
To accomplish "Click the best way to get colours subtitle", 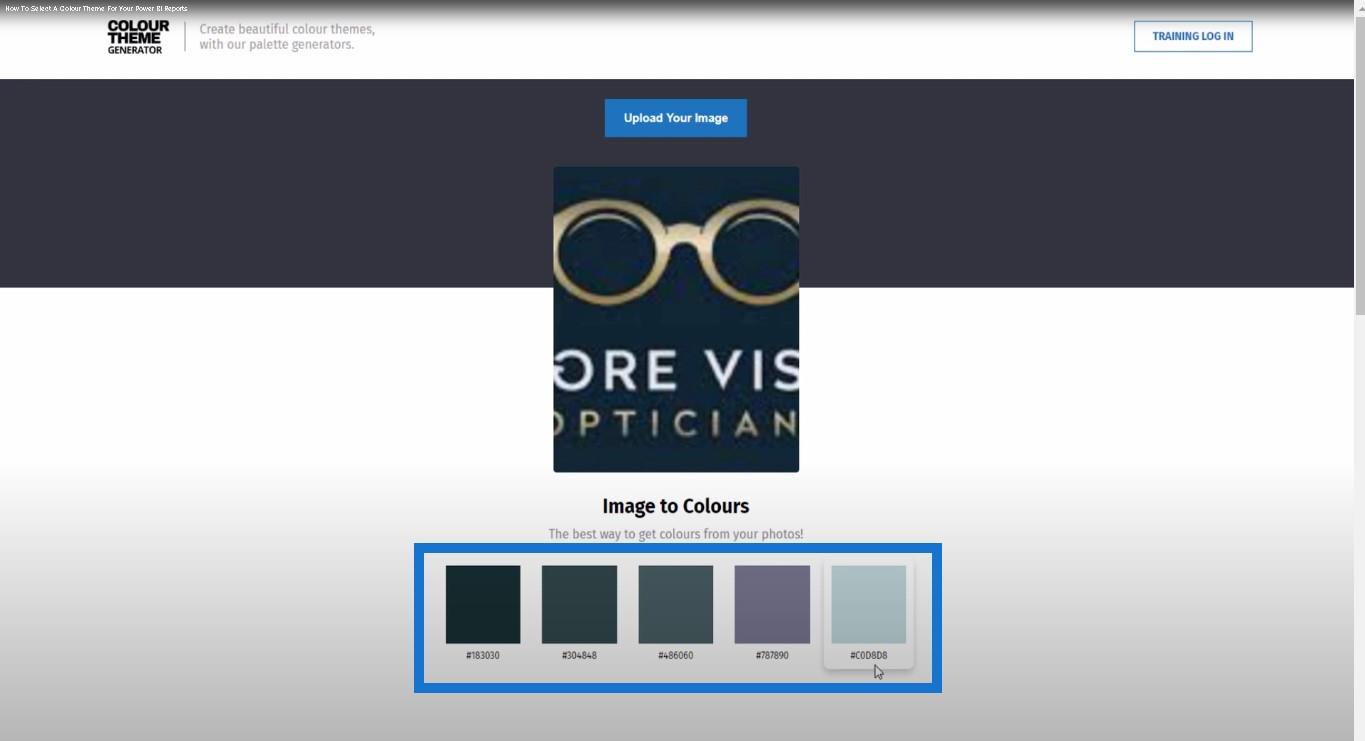I will (x=676, y=534).
